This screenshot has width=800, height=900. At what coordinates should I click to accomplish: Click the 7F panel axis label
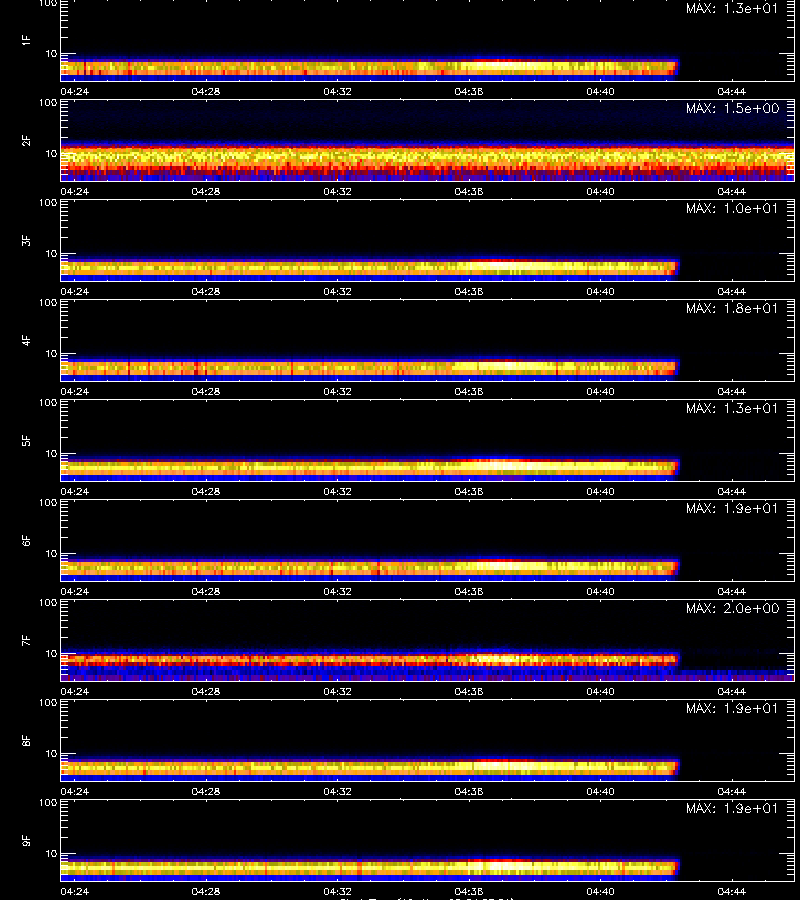coord(26,641)
